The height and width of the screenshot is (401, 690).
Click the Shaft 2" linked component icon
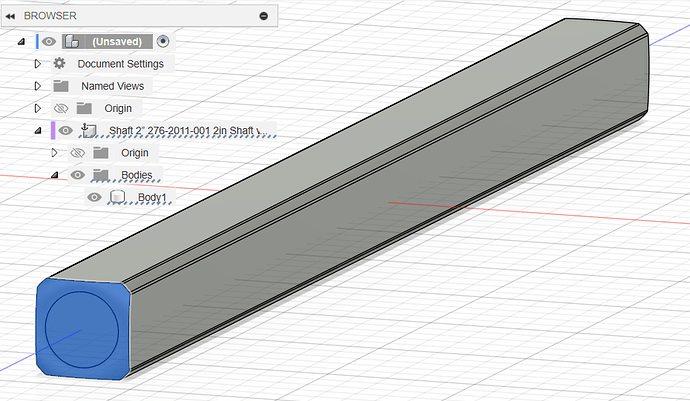[x=88, y=130]
